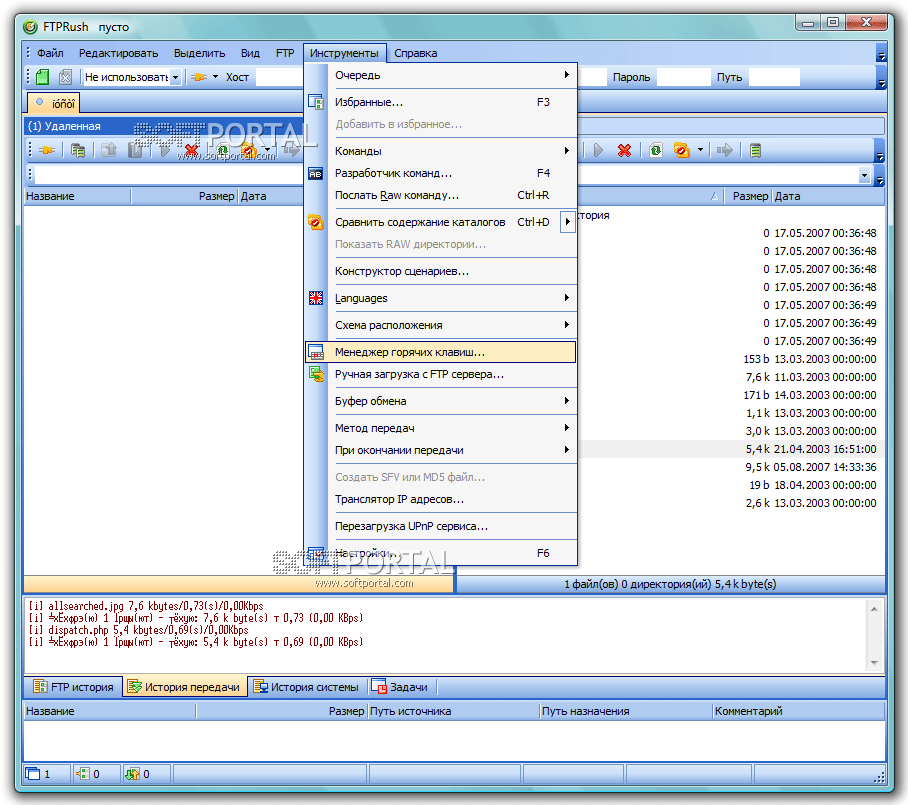The image size is (908, 805).
Task: Click into the Хост input field
Action: (280, 77)
